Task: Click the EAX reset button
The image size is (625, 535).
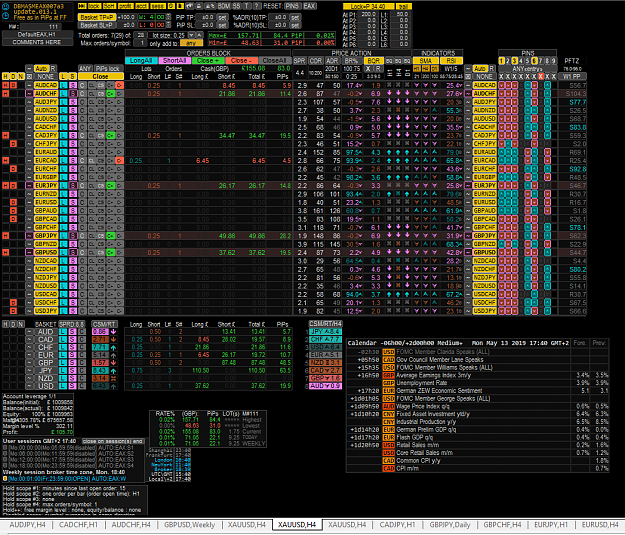Action: 309,6
